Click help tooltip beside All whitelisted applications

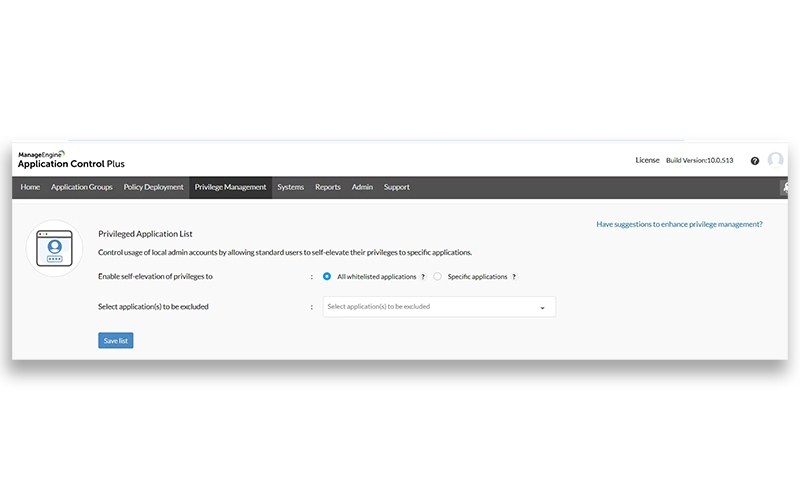coord(424,277)
